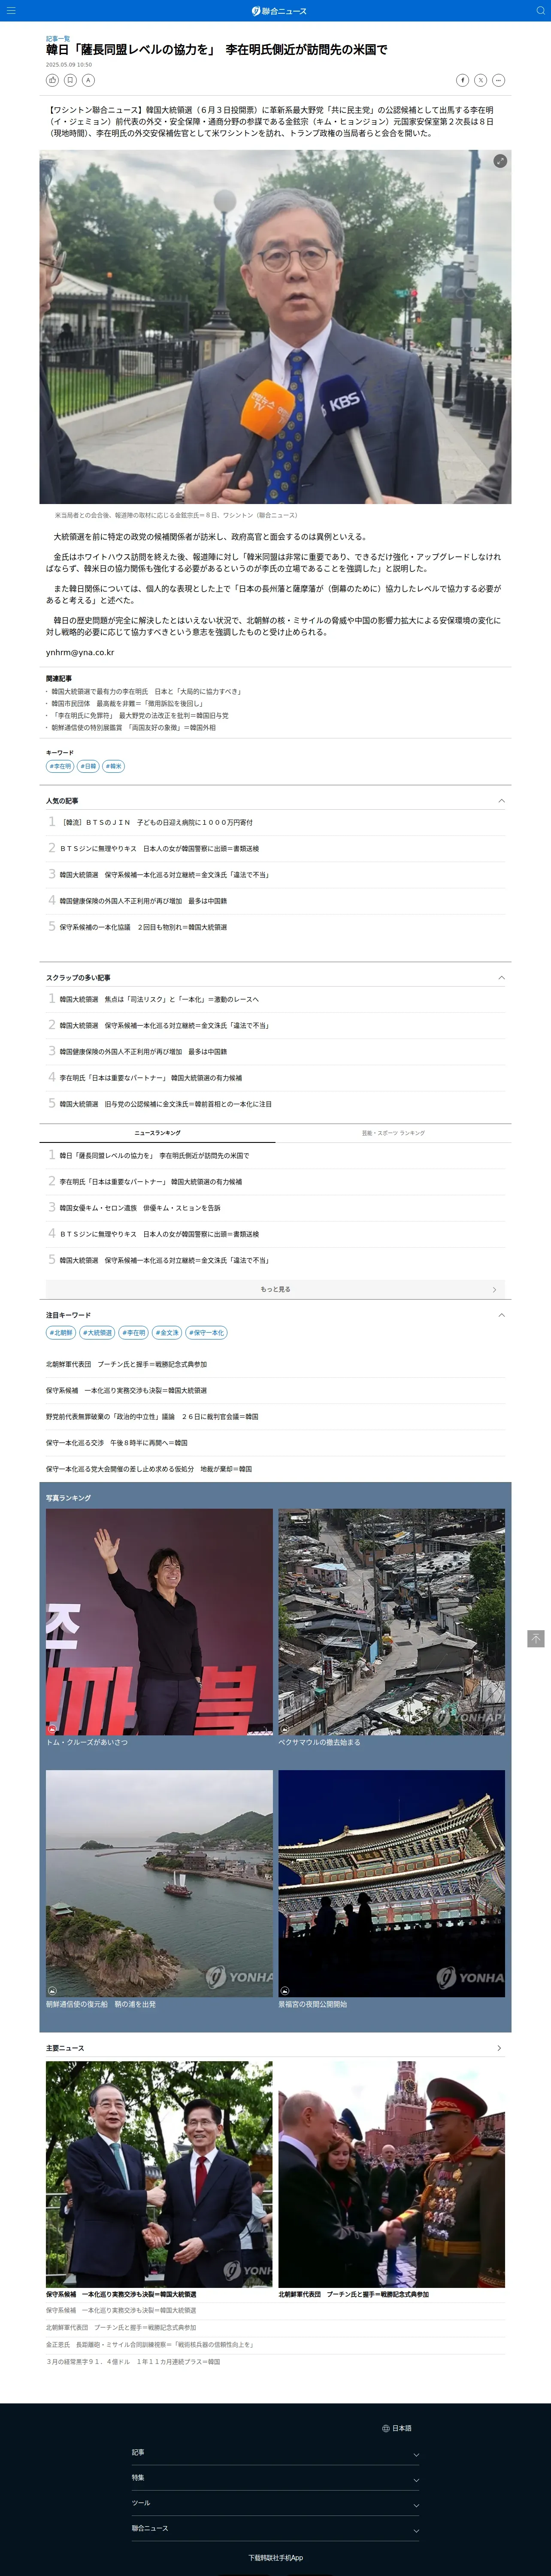Click the photo icon on ペクサマウル thumbnail
Screen dimensions: 551x2576
284,1729
